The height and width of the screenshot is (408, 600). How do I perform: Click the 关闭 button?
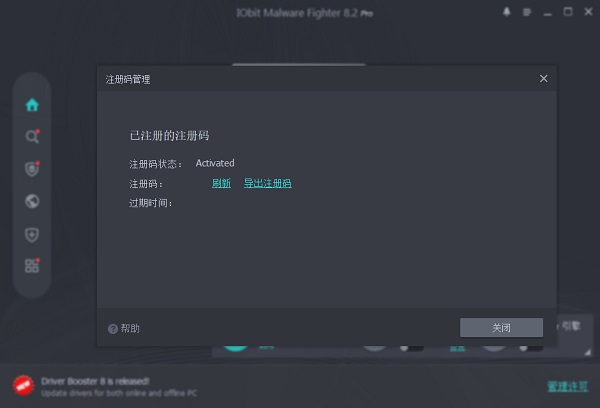point(501,328)
